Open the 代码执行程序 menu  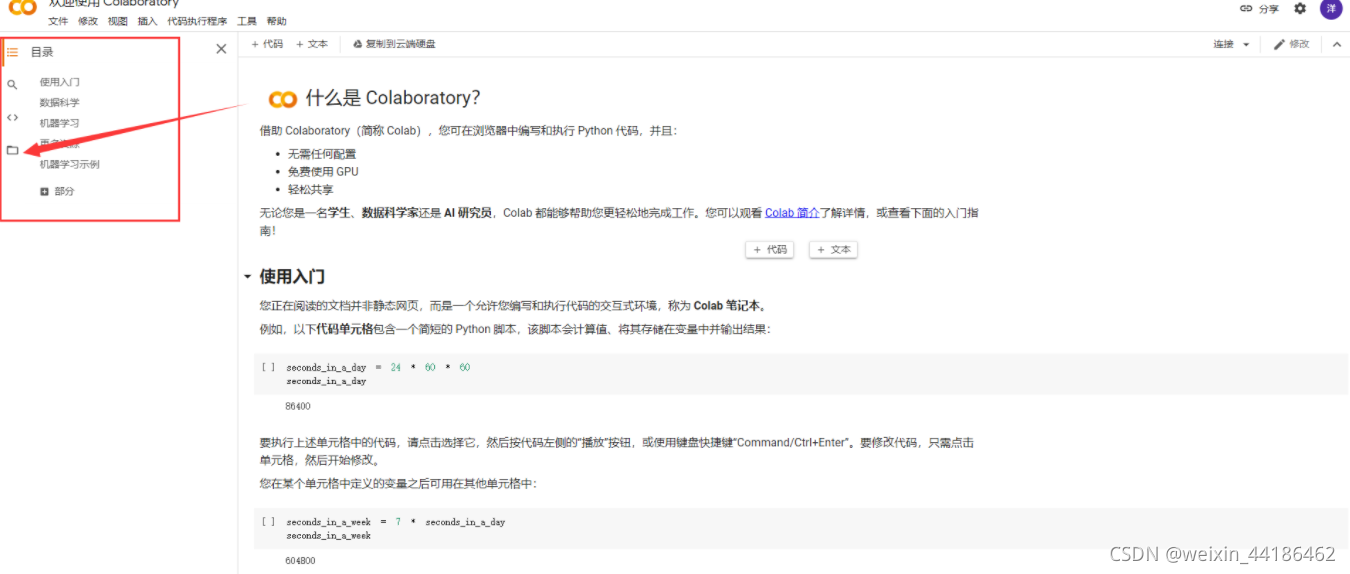pos(197,21)
